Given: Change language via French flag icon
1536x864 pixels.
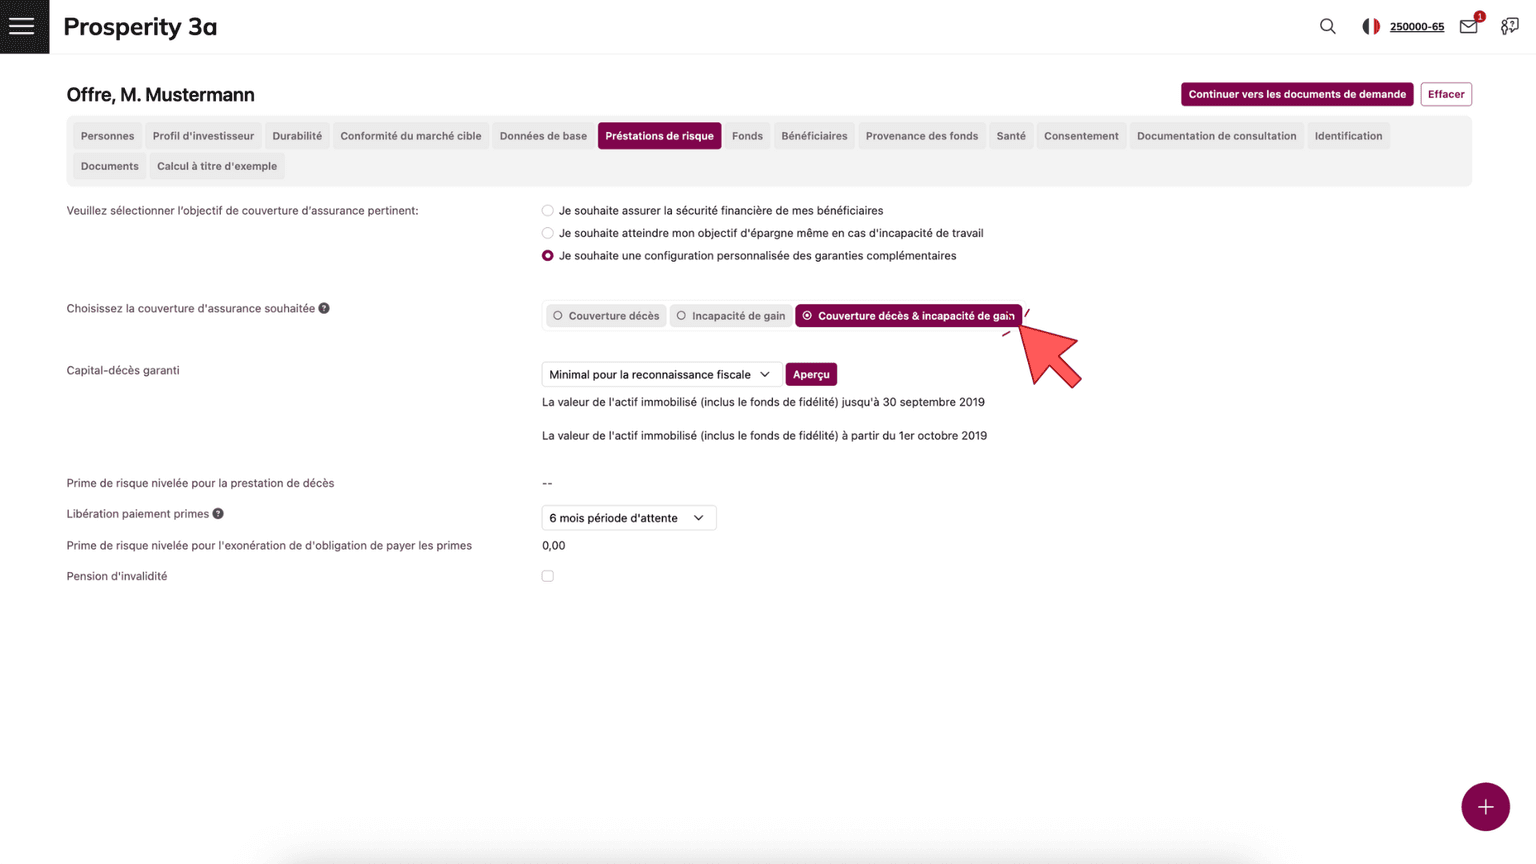Looking at the screenshot, I should pyautogui.click(x=1370, y=27).
